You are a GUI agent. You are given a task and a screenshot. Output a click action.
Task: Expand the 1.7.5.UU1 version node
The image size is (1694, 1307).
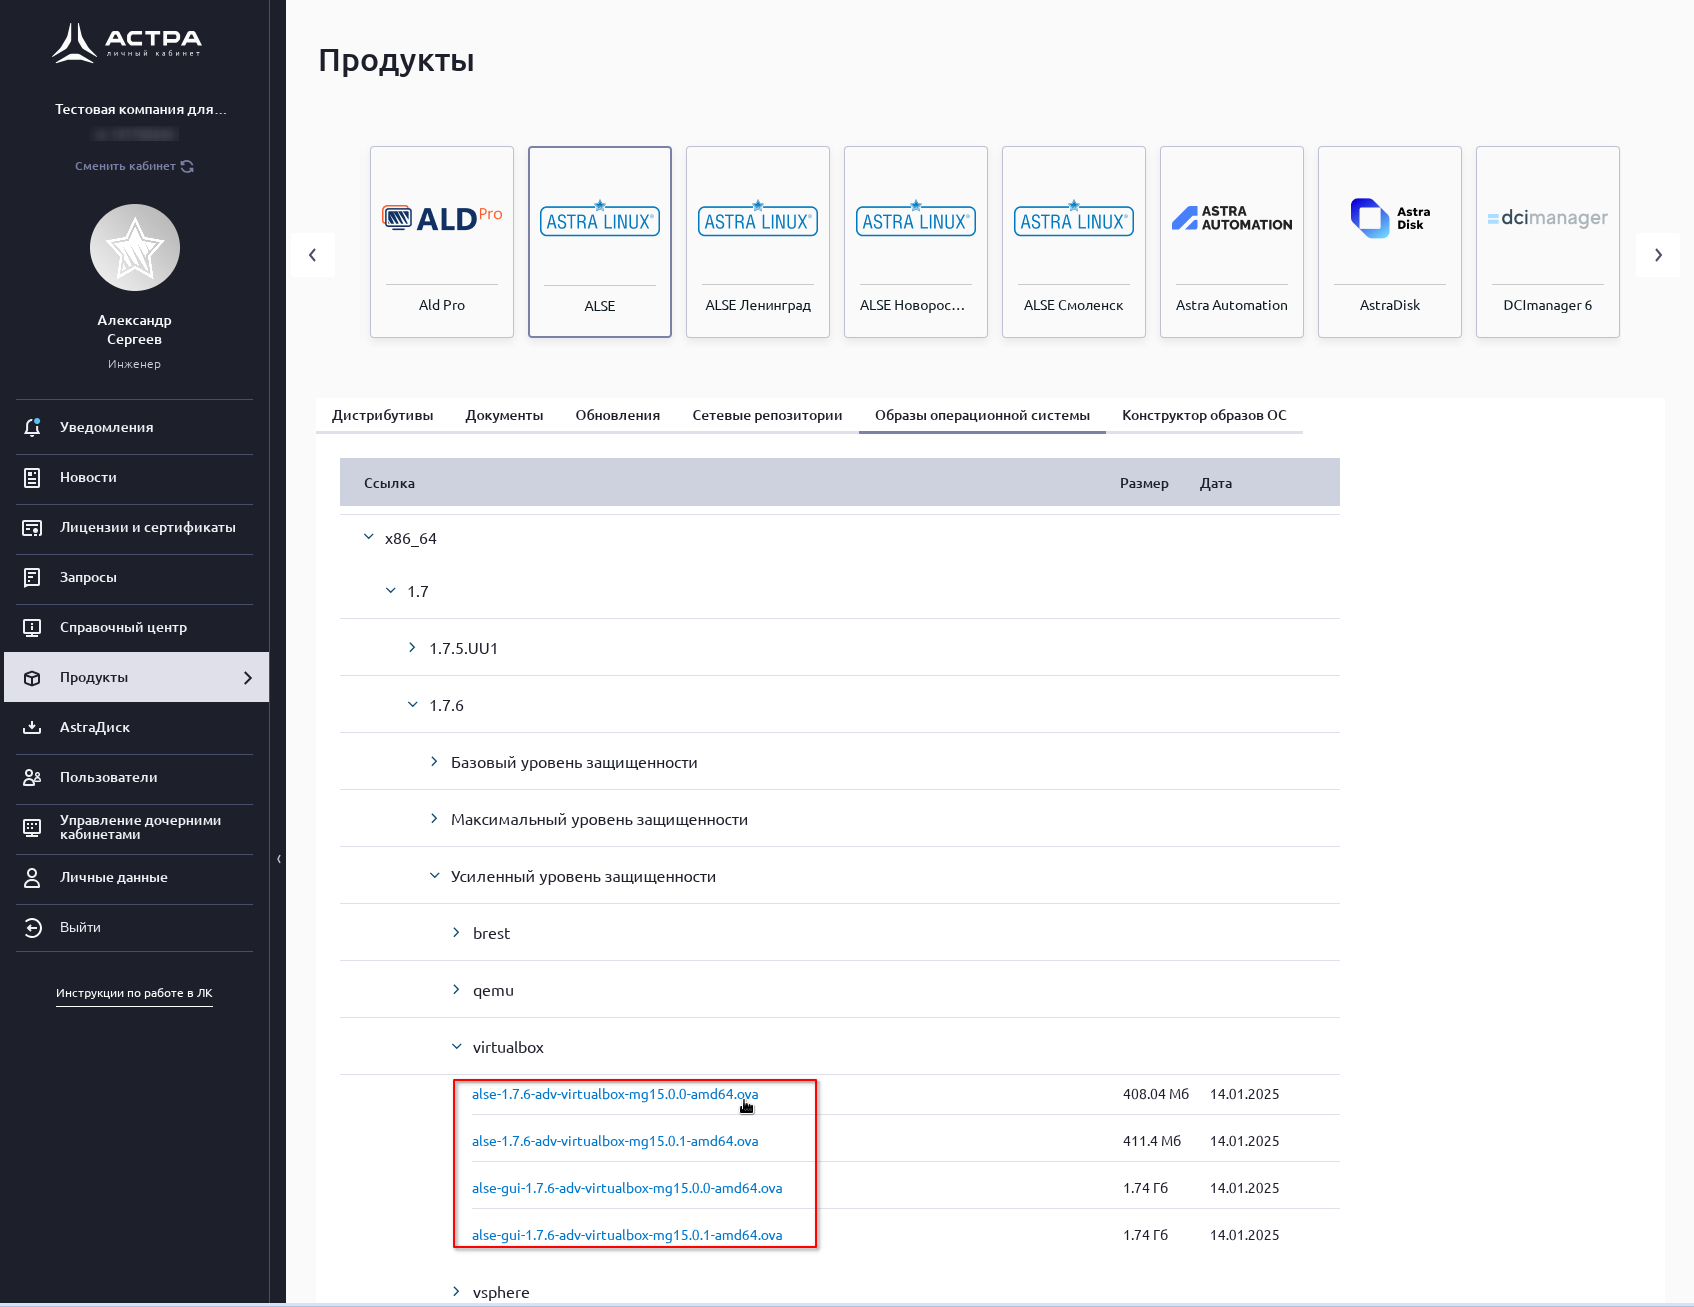point(412,648)
